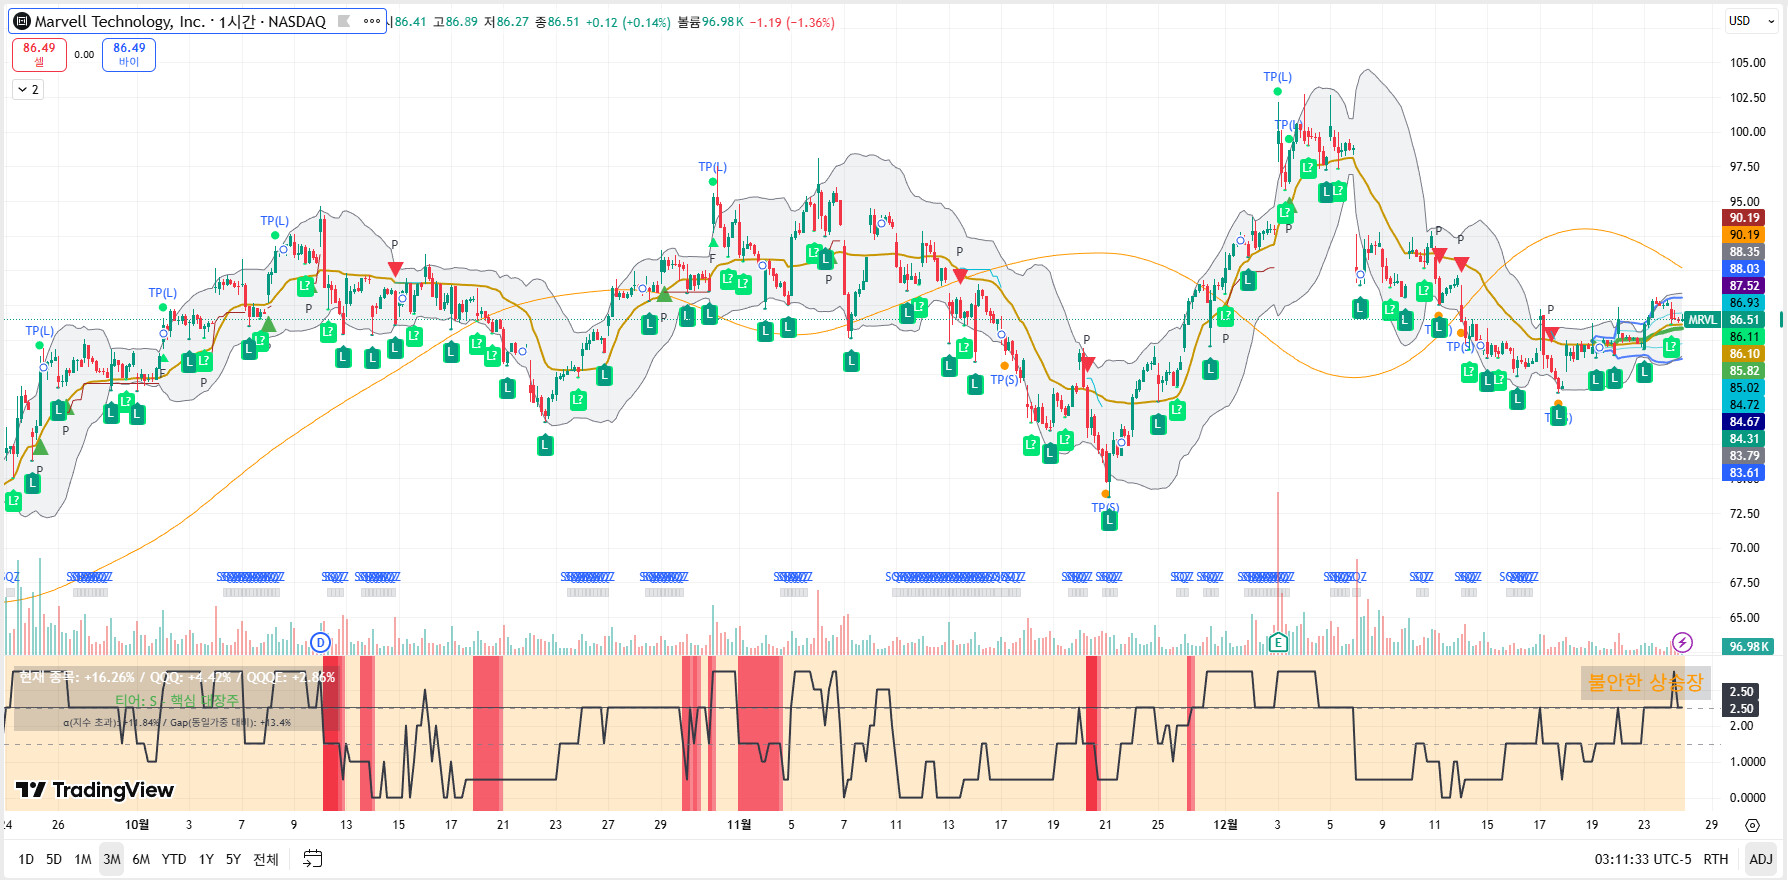The width and height of the screenshot is (1788, 880).
Task: Select the 전체 (all) time range
Action: click(x=265, y=859)
